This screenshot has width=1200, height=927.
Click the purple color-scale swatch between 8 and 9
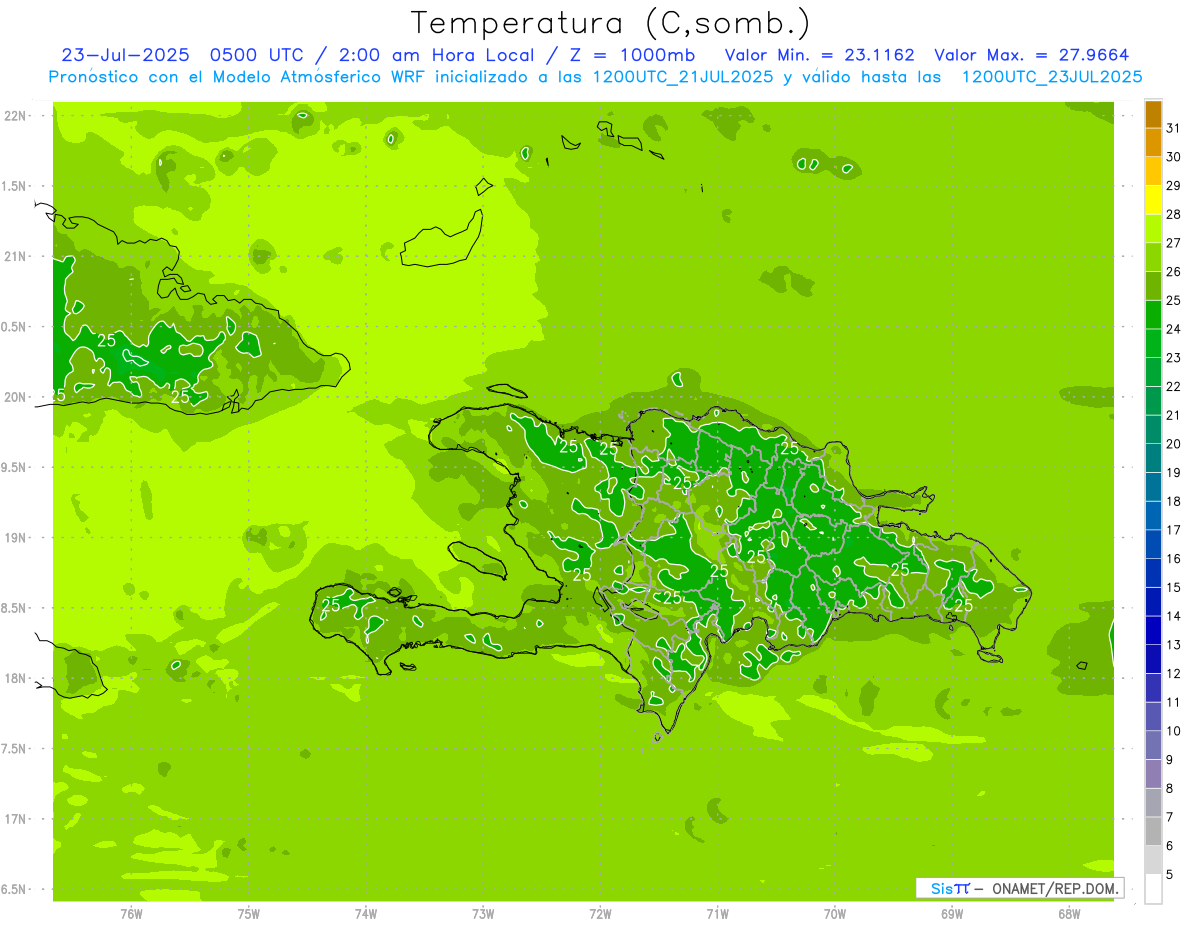tap(1154, 774)
